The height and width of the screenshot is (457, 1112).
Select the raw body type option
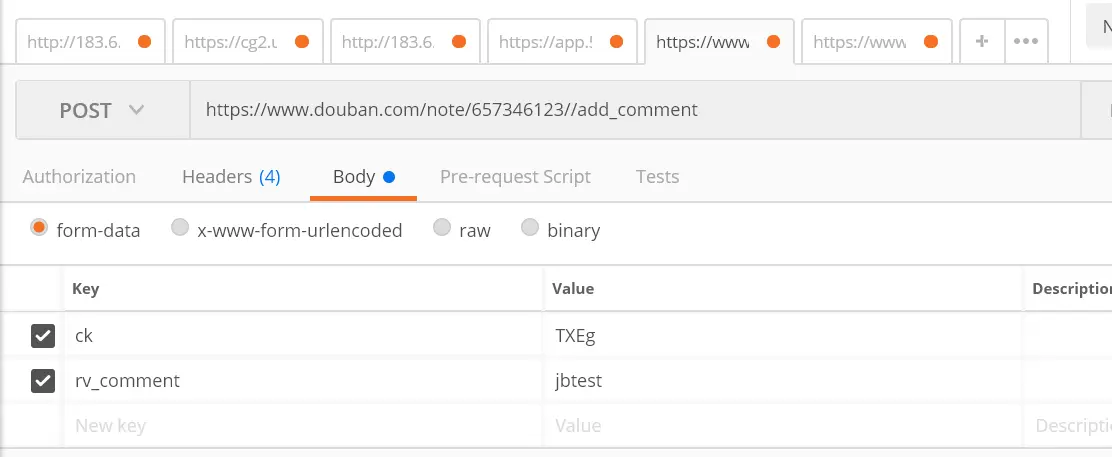442,229
